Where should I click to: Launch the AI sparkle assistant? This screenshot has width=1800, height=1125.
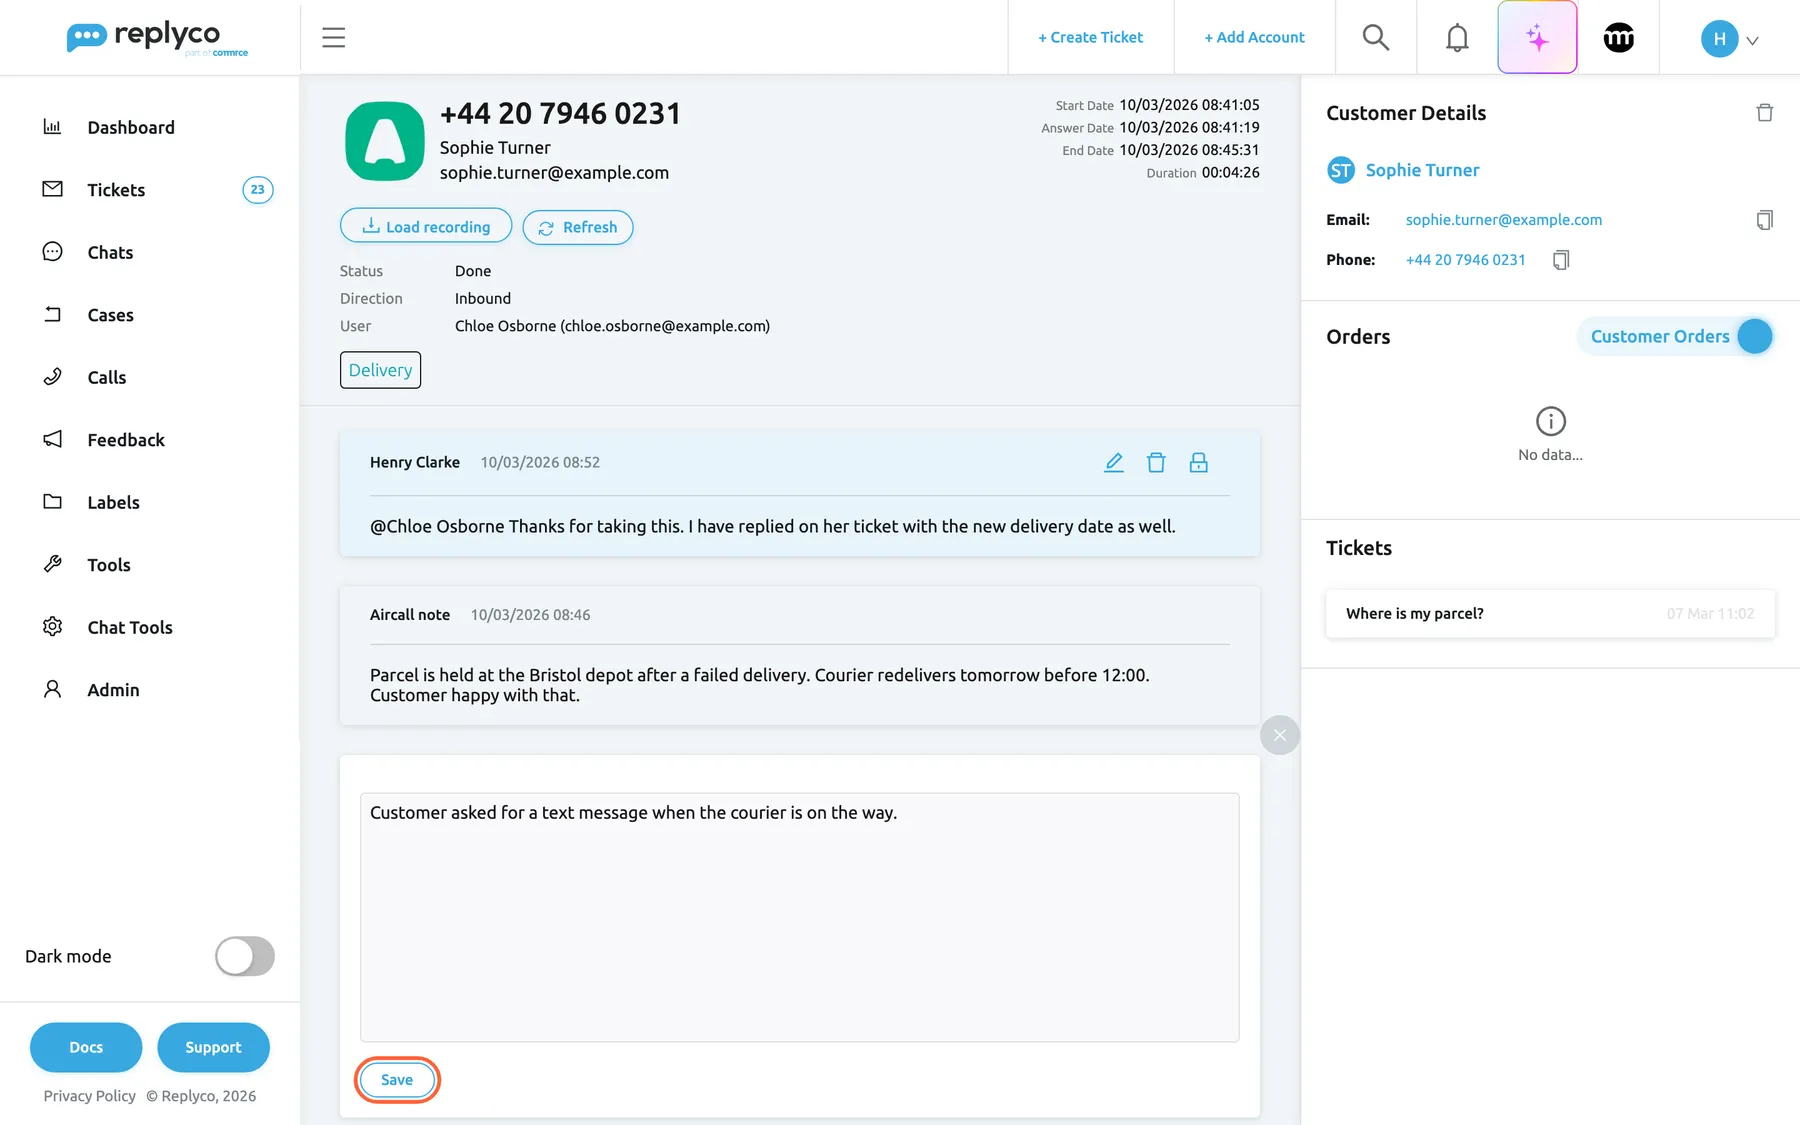coord(1537,38)
